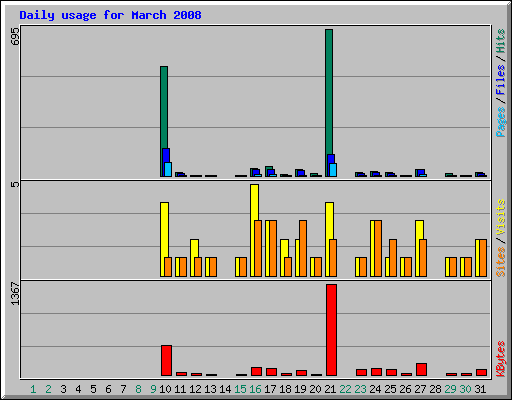Click day number "19" on the axis

tap(300, 389)
